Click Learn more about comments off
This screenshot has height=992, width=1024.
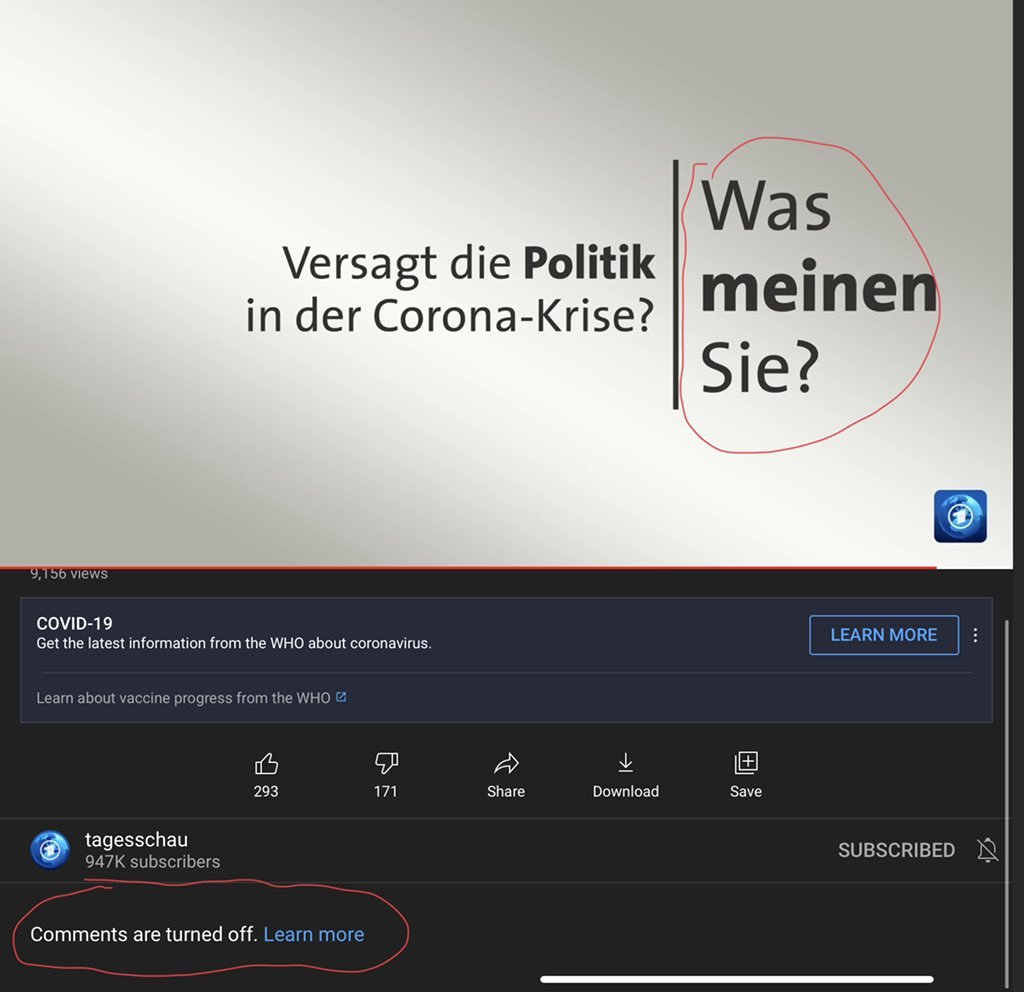(313, 935)
